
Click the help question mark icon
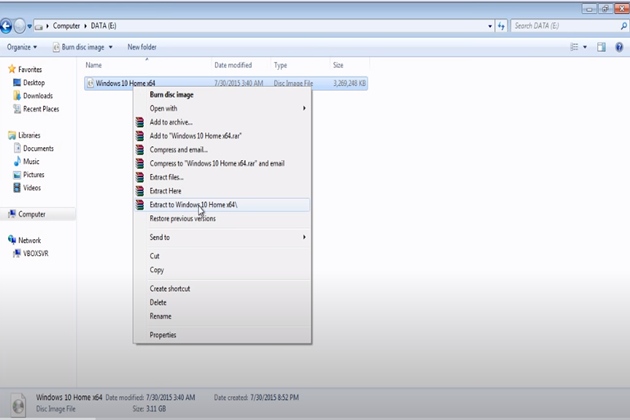[619, 47]
